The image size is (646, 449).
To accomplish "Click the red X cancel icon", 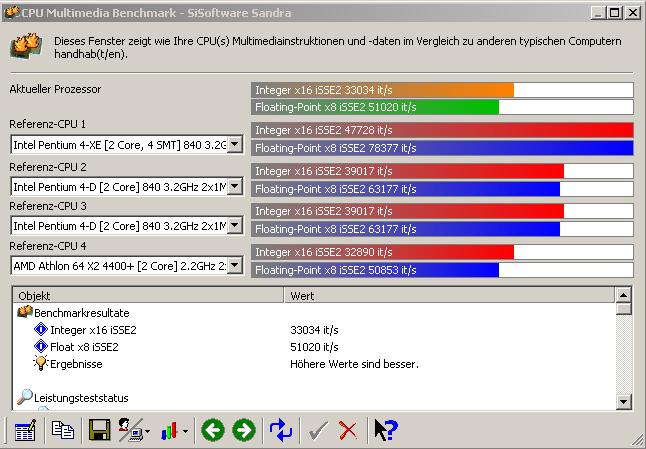I will pyautogui.click(x=348, y=430).
